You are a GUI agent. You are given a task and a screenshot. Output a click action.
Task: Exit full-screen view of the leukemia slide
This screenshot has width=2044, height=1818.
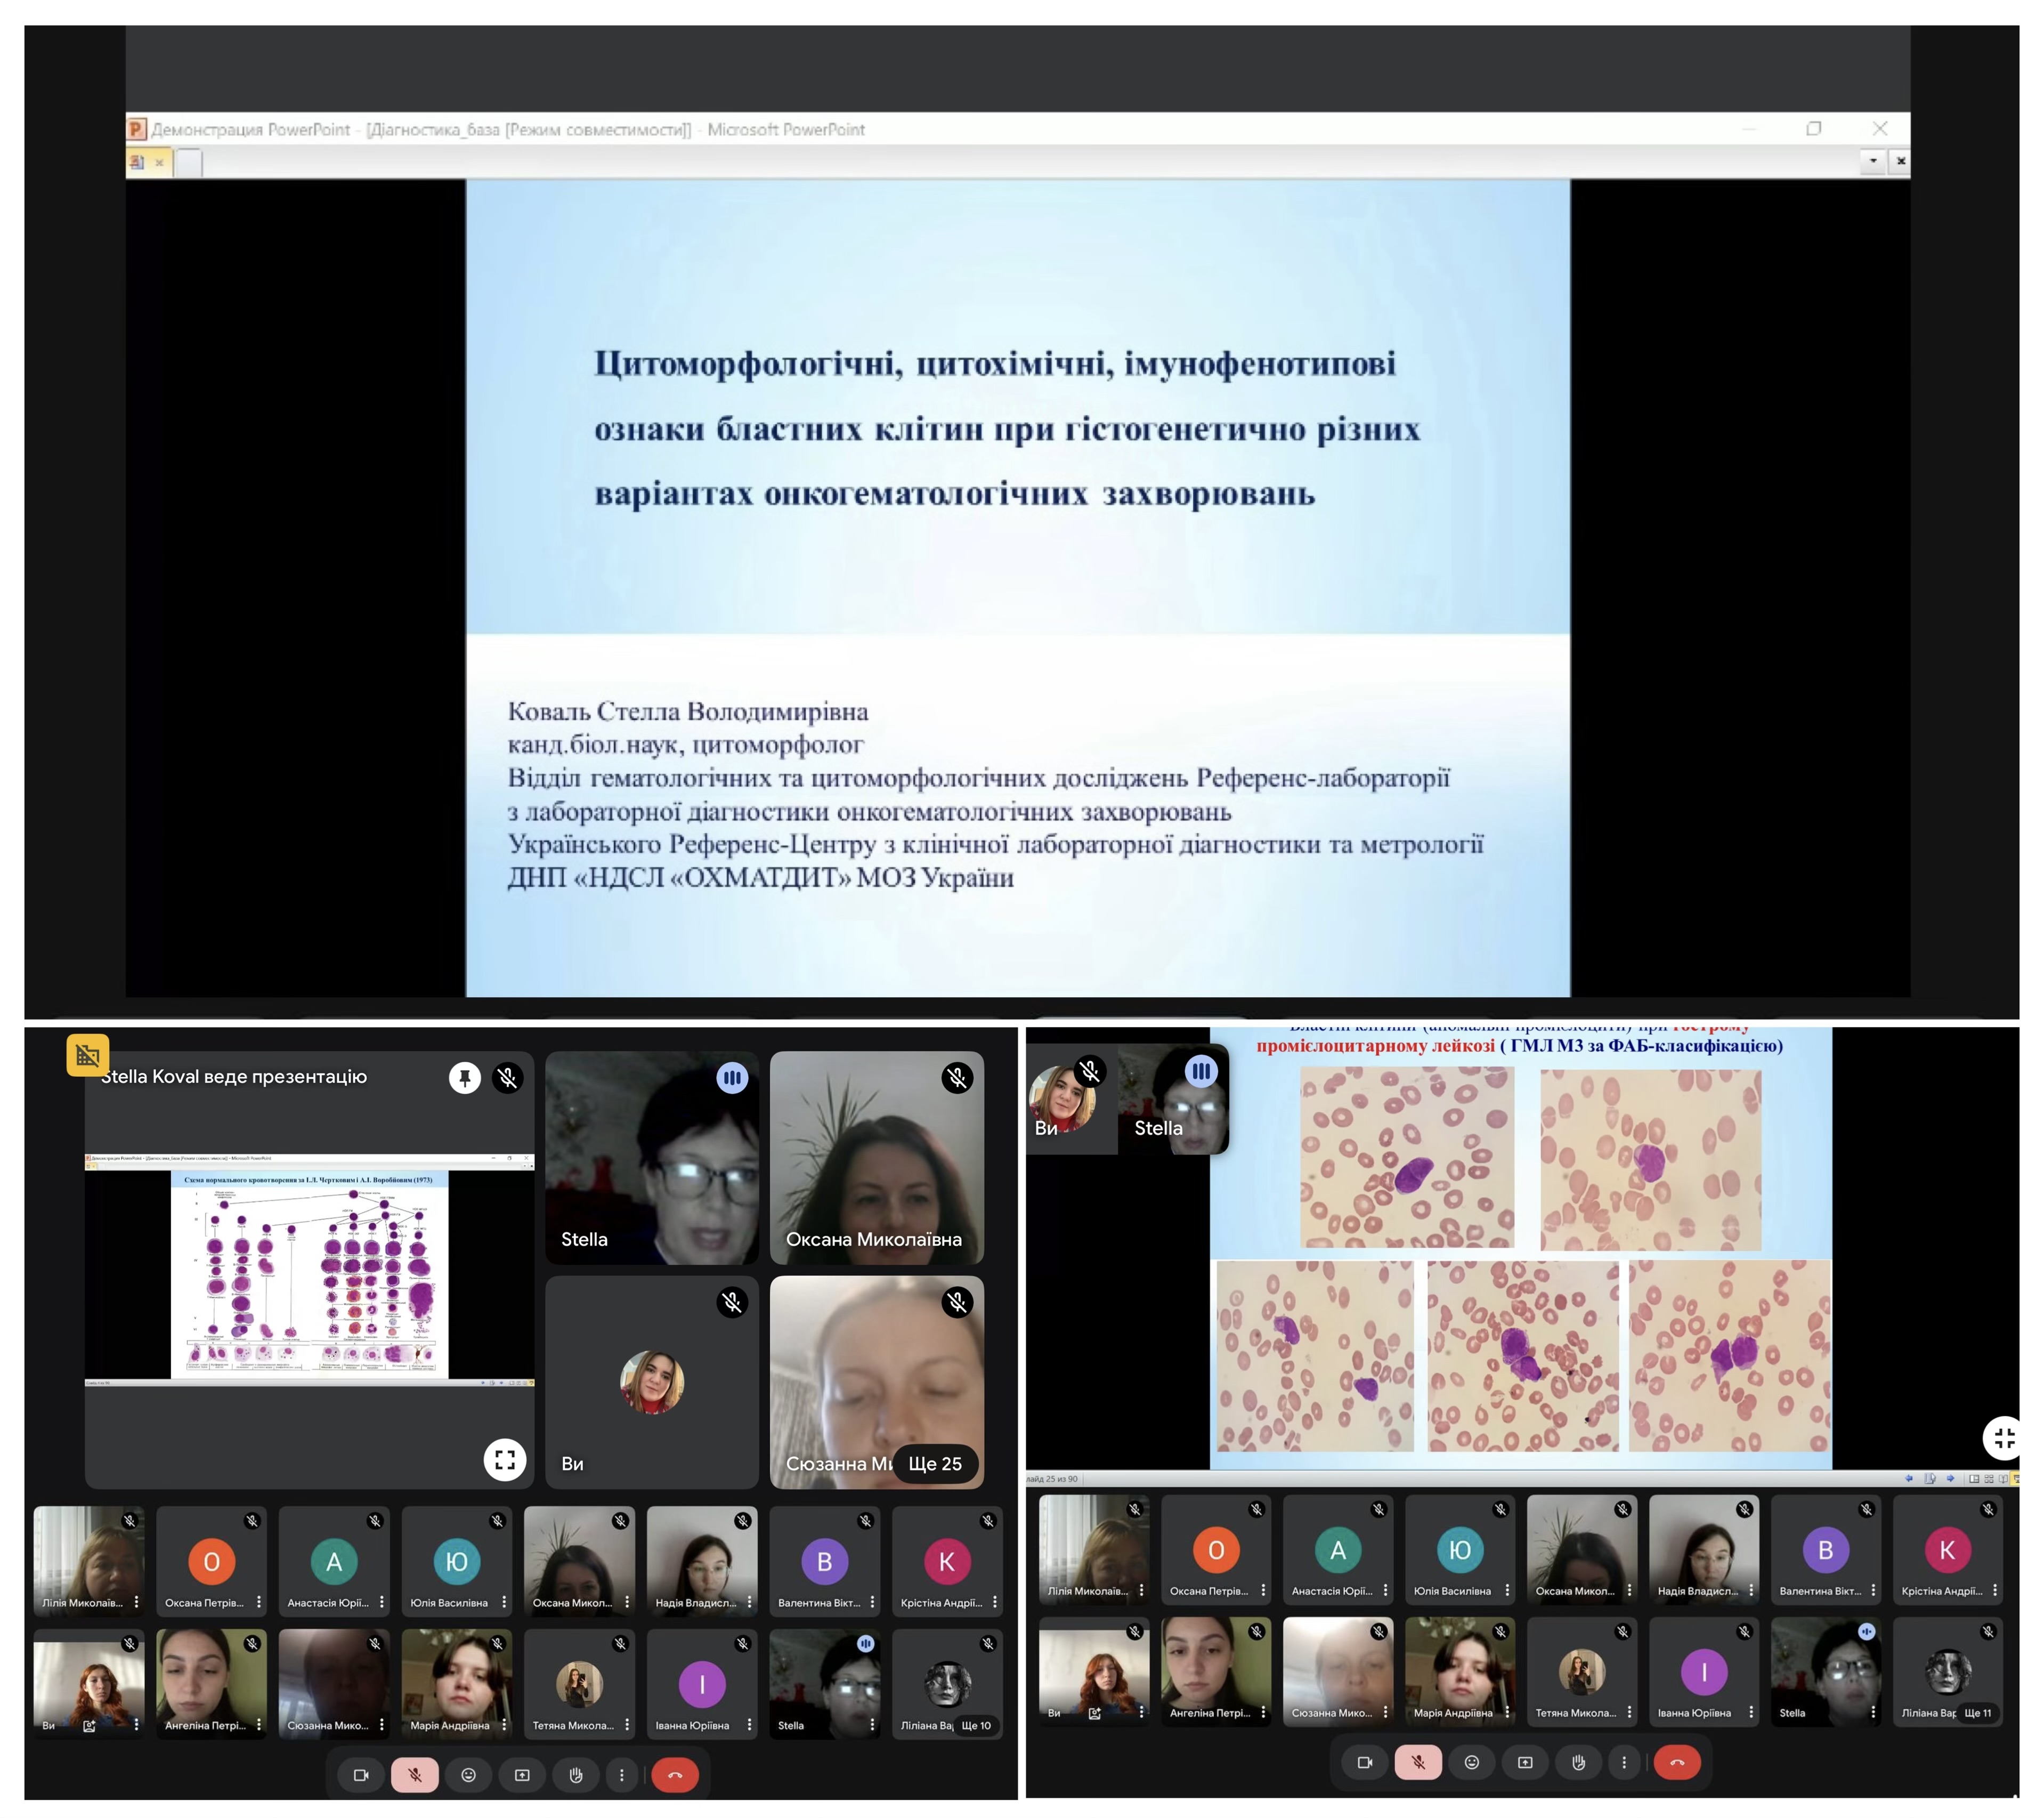pos(2003,1438)
